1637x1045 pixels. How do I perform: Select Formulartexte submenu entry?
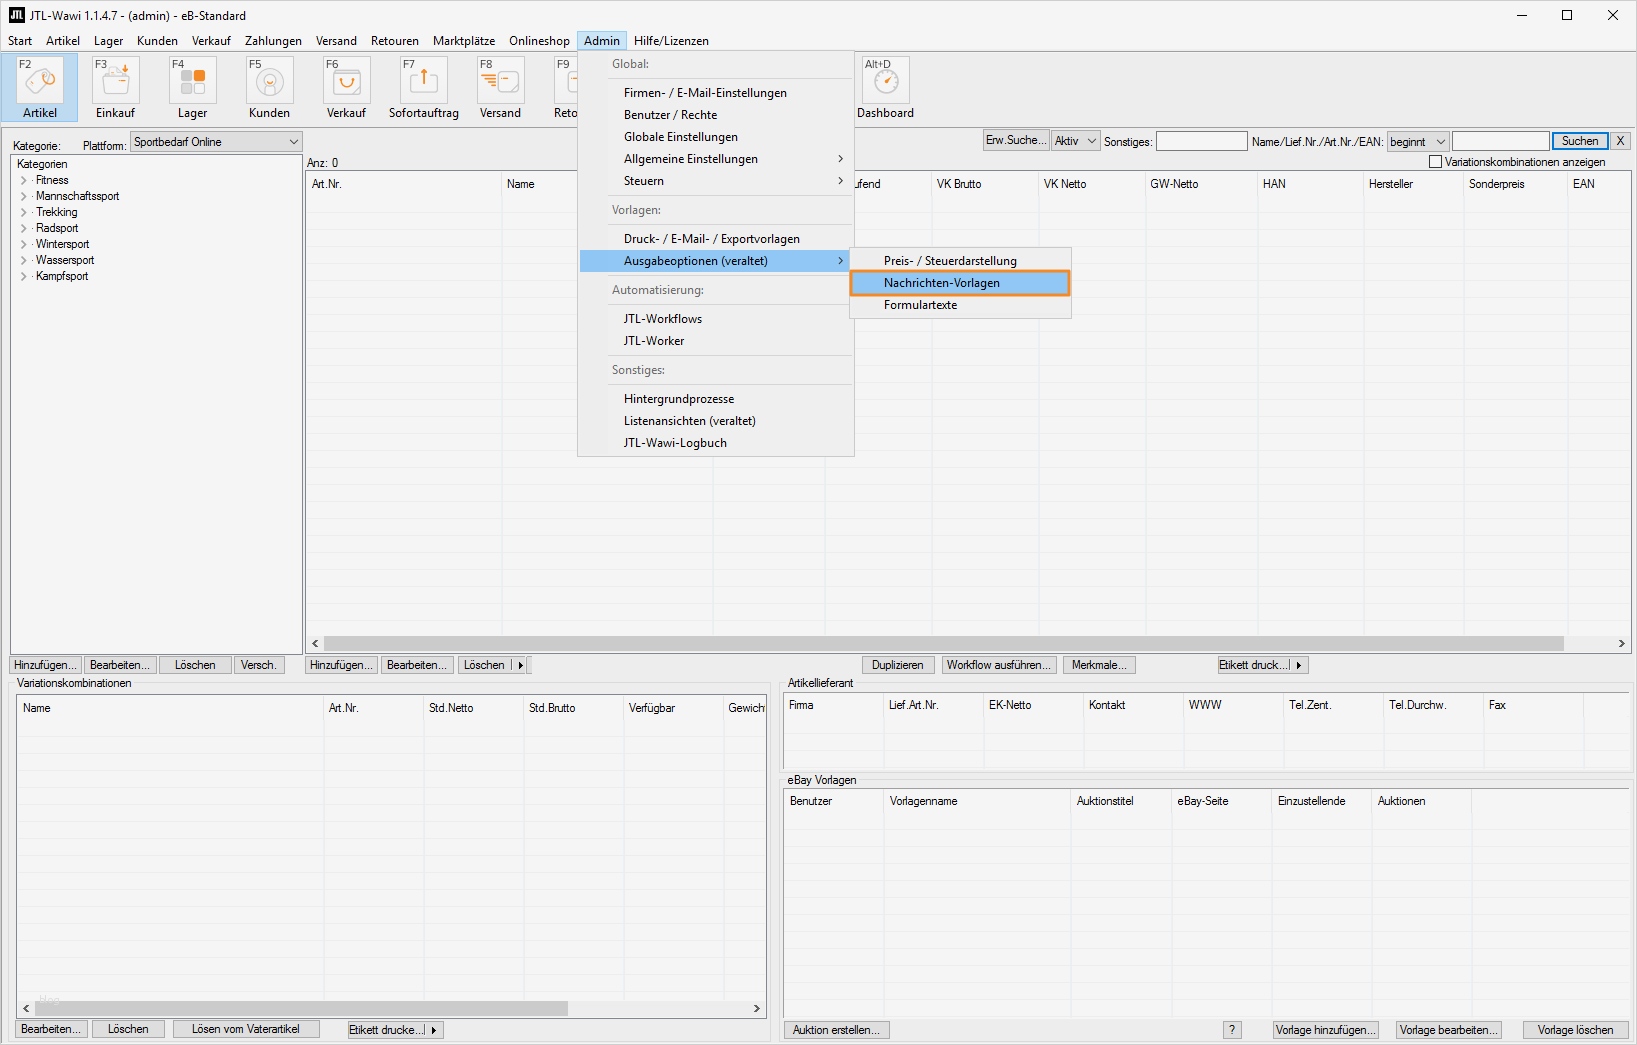tap(960, 305)
